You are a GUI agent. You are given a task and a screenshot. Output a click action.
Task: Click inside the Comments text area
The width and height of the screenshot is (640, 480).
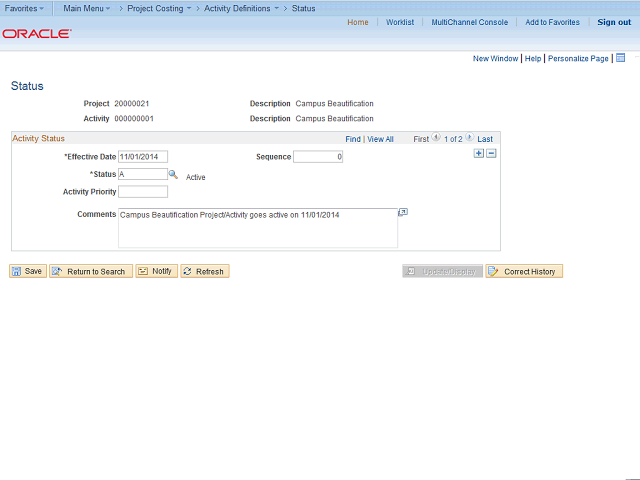[258, 228]
